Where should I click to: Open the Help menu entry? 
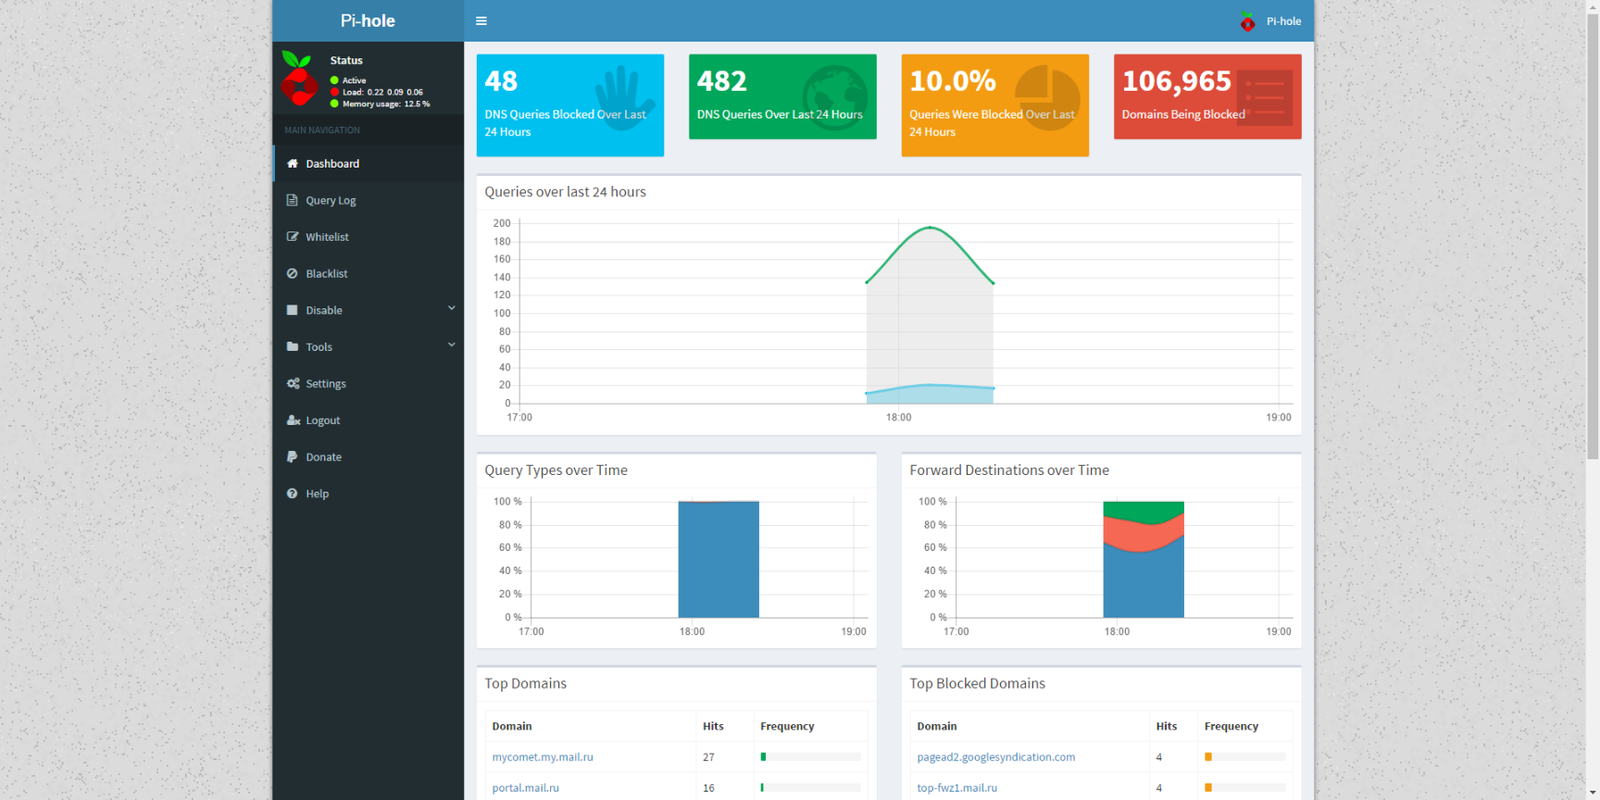pos(368,493)
